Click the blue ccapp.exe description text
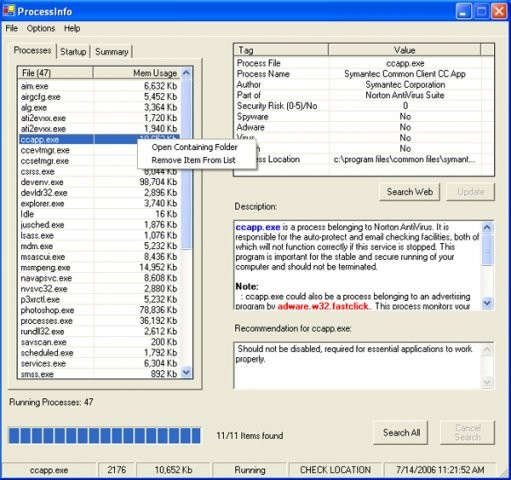Image resolution: width=511 pixels, height=480 pixels. tap(258, 227)
